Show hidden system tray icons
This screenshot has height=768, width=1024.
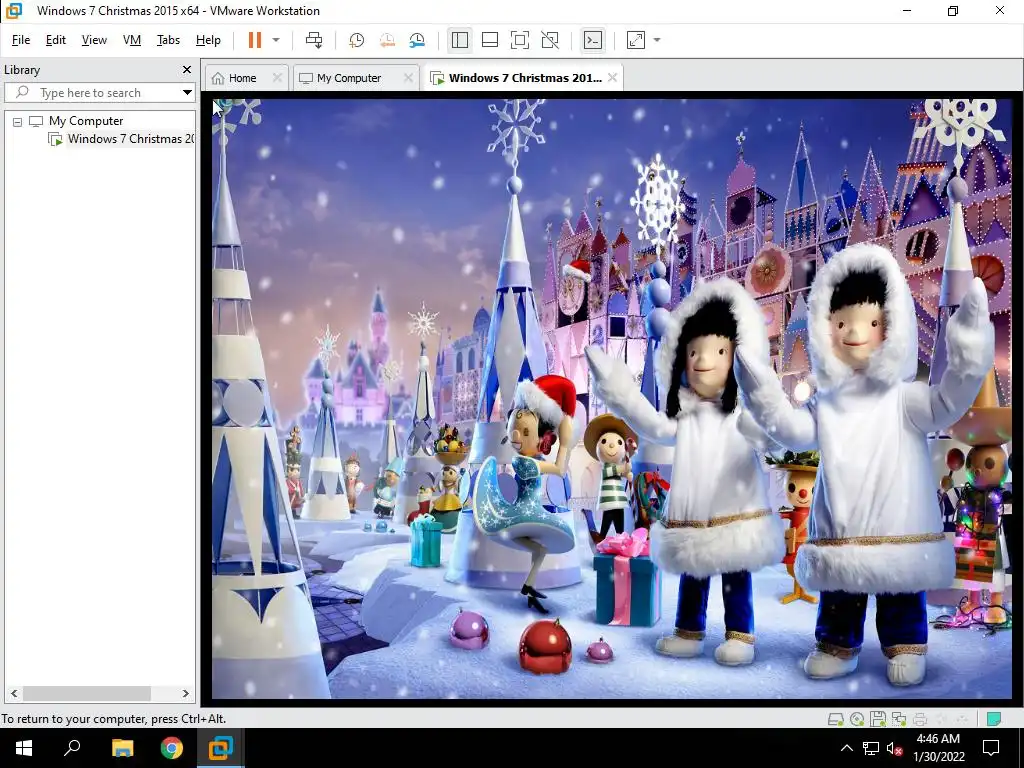point(846,748)
